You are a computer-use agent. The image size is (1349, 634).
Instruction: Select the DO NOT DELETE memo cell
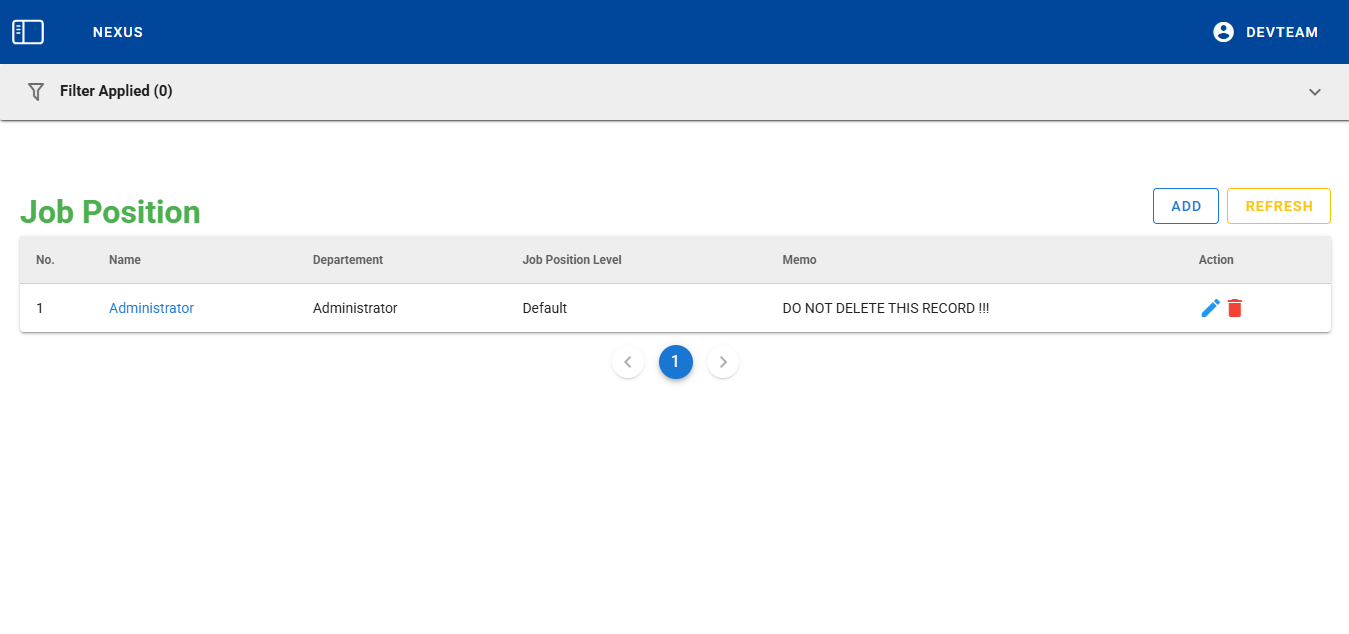click(885, 308)
